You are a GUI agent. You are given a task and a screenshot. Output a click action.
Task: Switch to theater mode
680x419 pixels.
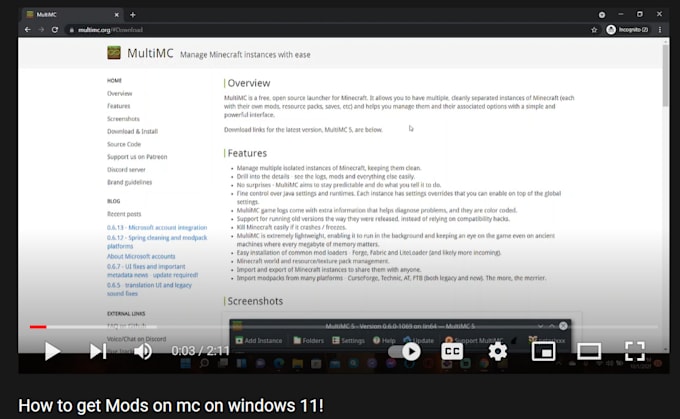coord(589,351)
